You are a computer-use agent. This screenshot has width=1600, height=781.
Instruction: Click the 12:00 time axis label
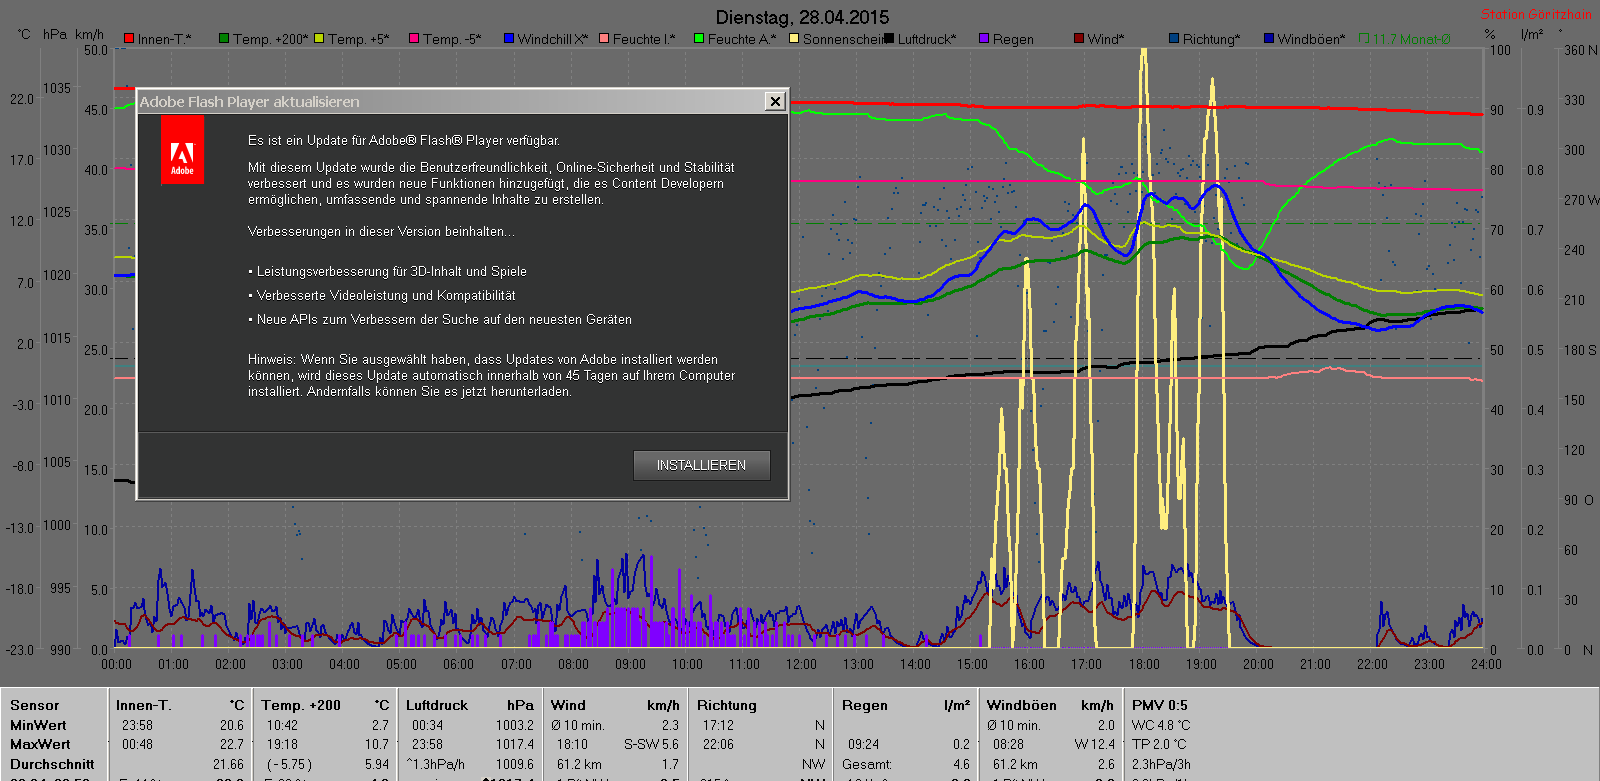point(801,664)
